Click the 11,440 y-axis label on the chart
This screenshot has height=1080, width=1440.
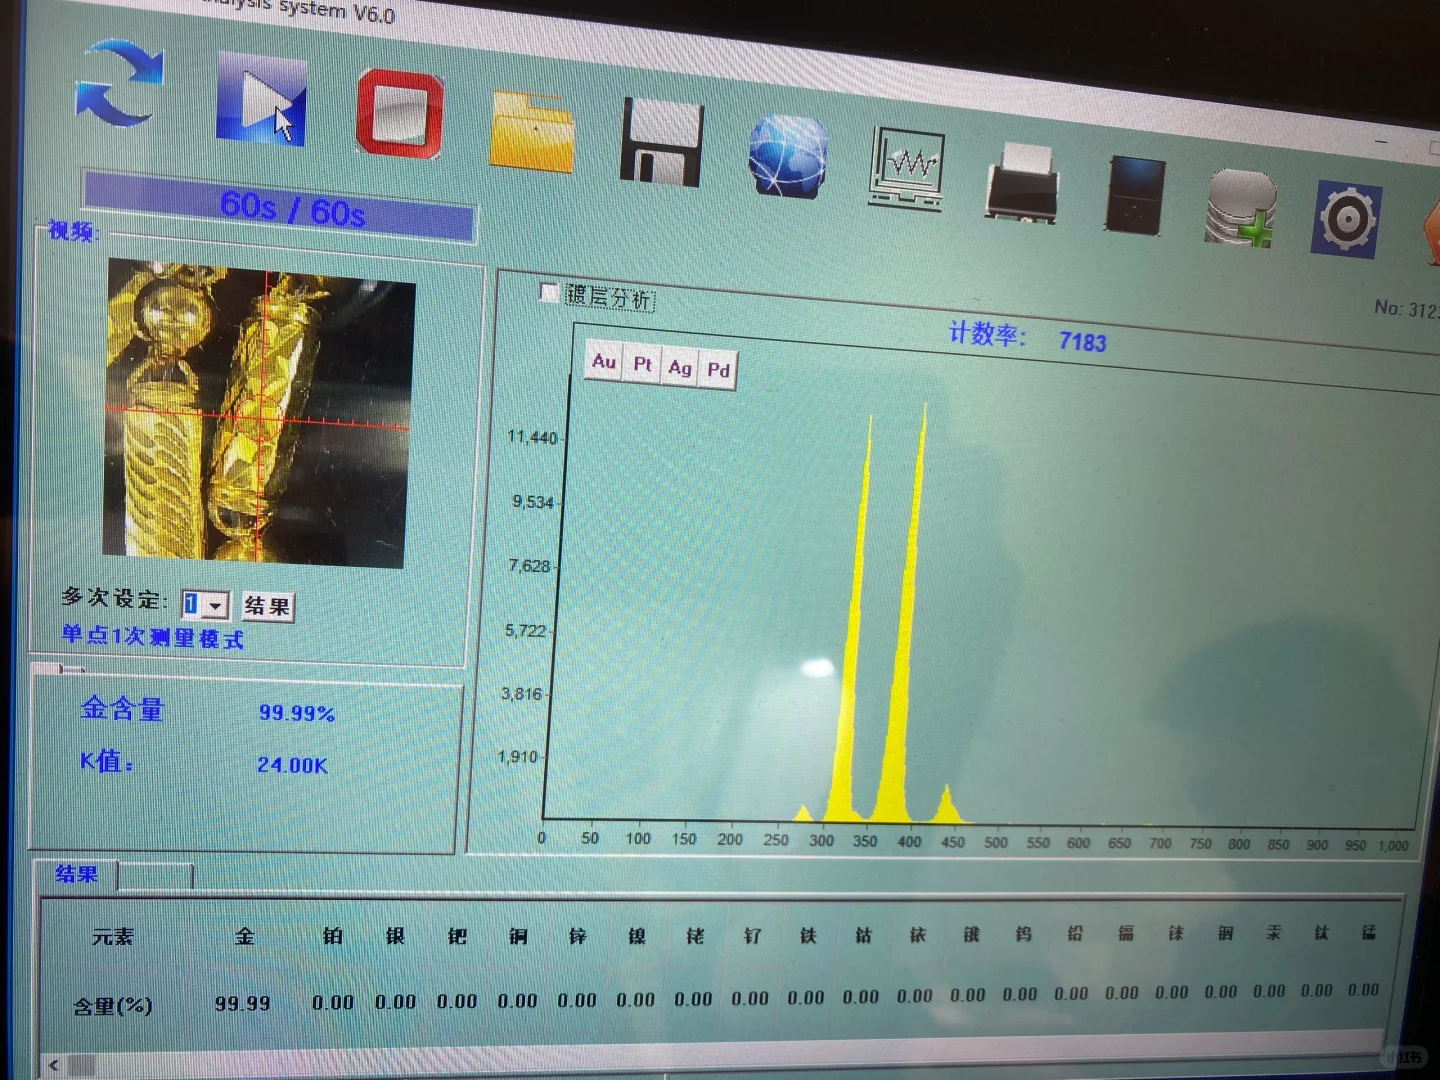532,437
